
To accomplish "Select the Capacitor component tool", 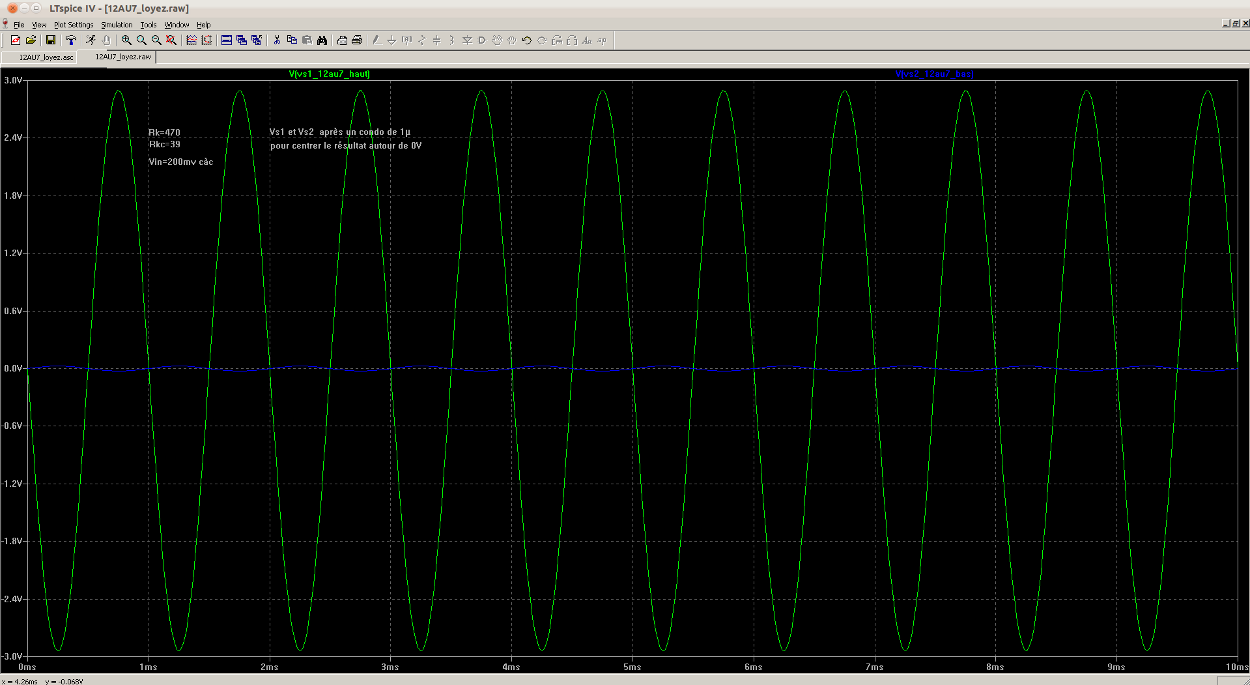I will click(437, 40).
